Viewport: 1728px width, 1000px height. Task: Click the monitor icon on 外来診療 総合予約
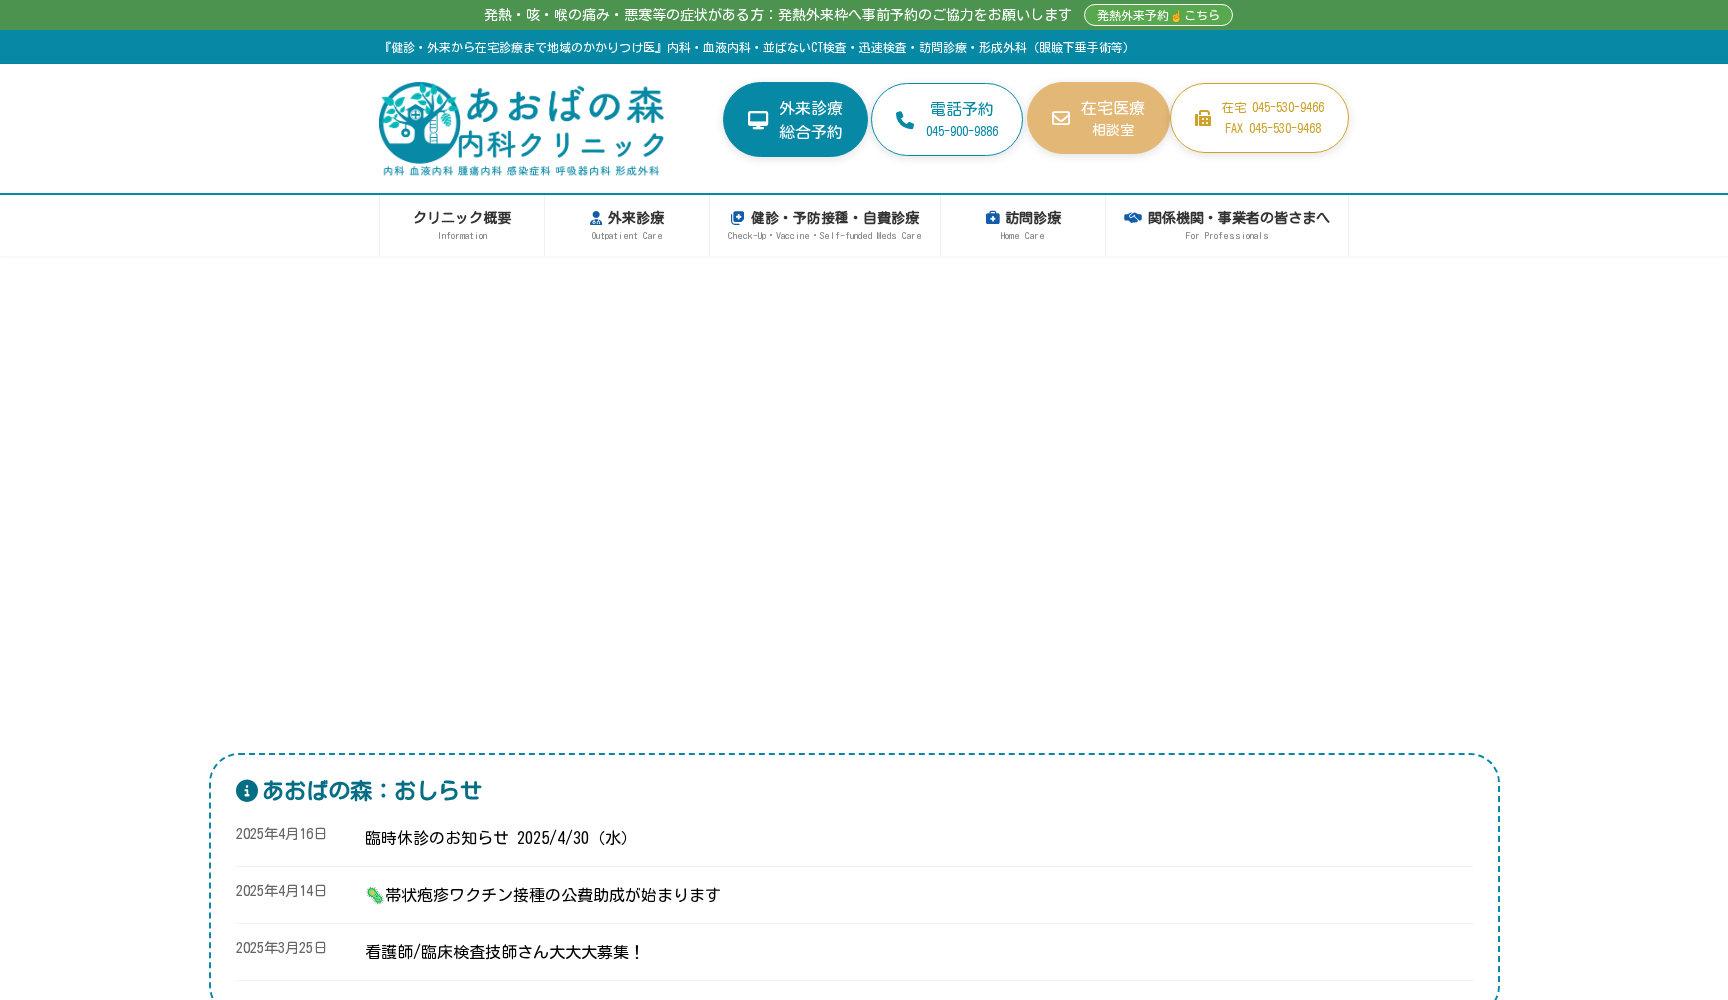coord(758,120)
